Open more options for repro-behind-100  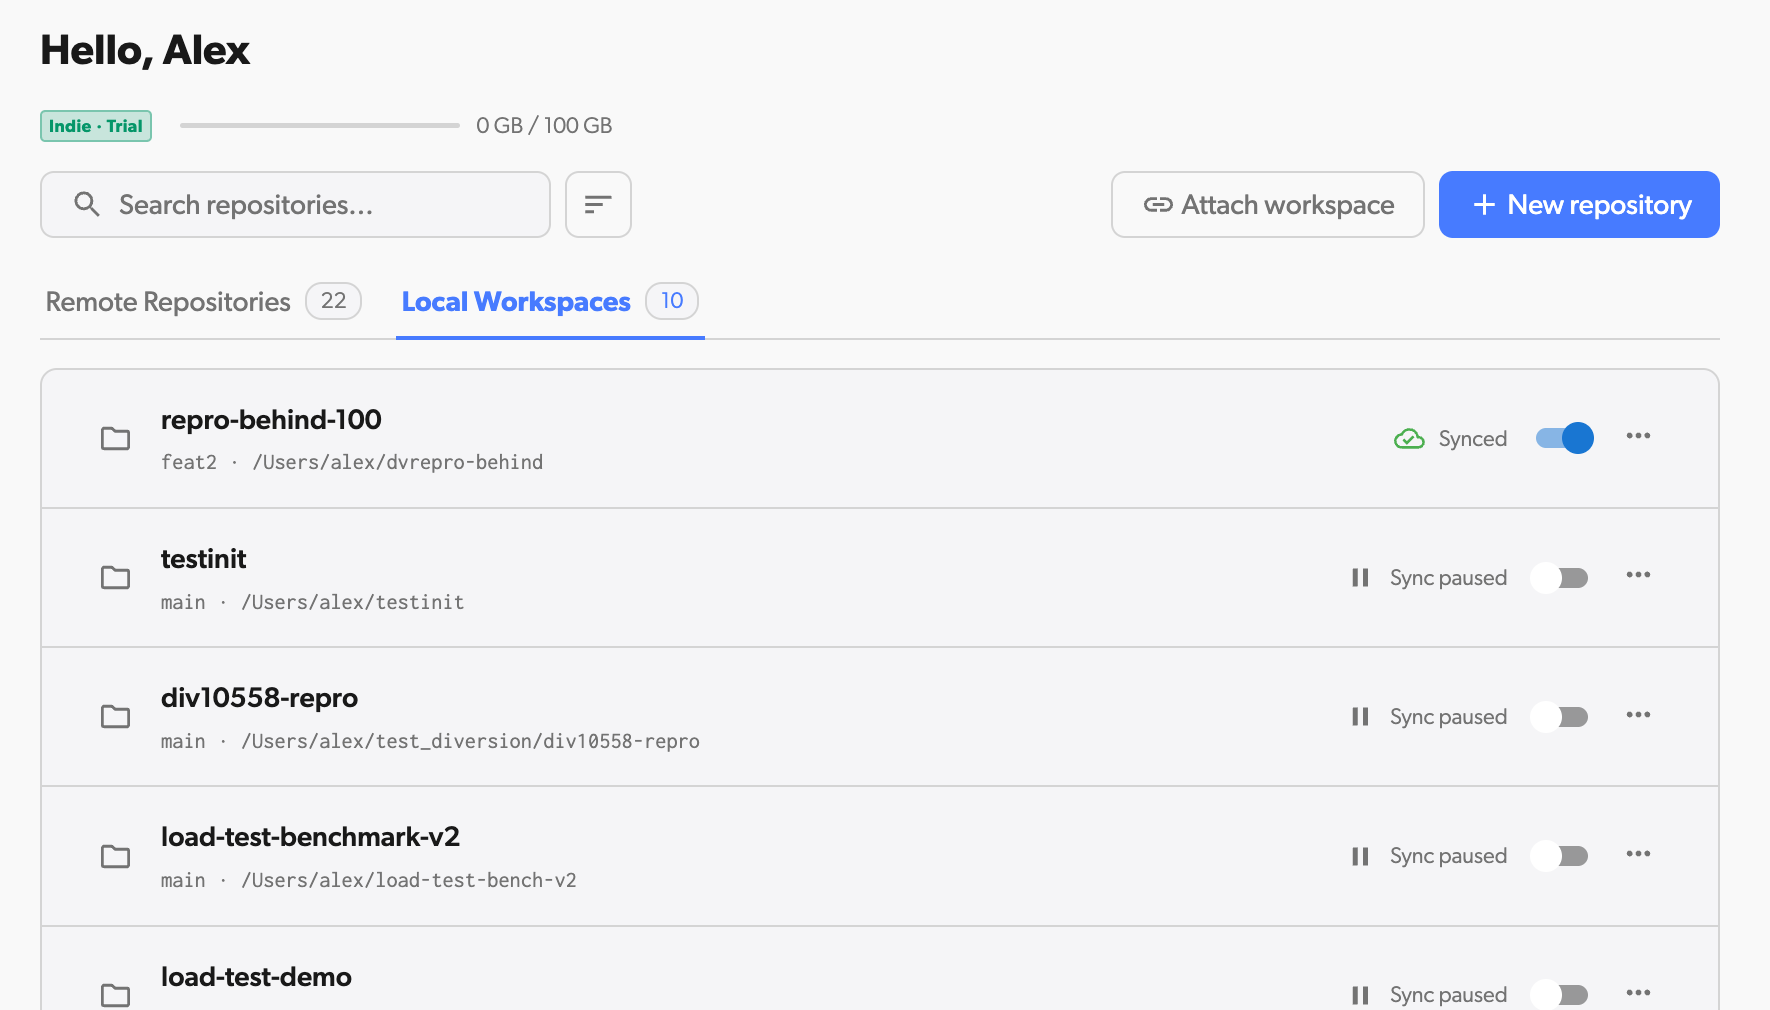coord(1638,436)
